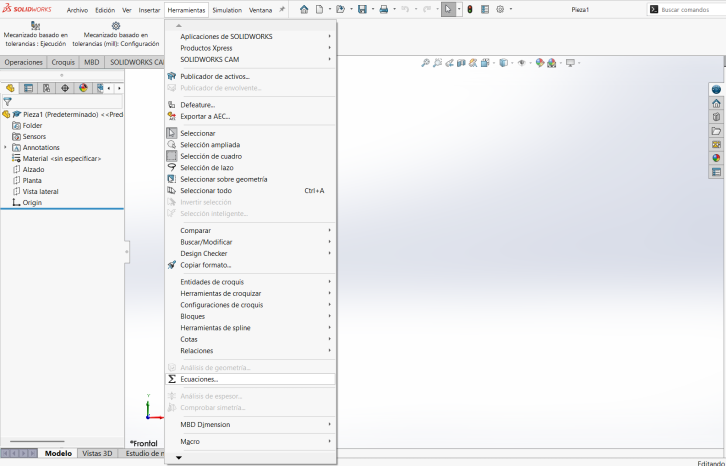This screenshot has width=726, height=466.
Task: Click the Defeature menu item
Action: click(x=250, y=105)
